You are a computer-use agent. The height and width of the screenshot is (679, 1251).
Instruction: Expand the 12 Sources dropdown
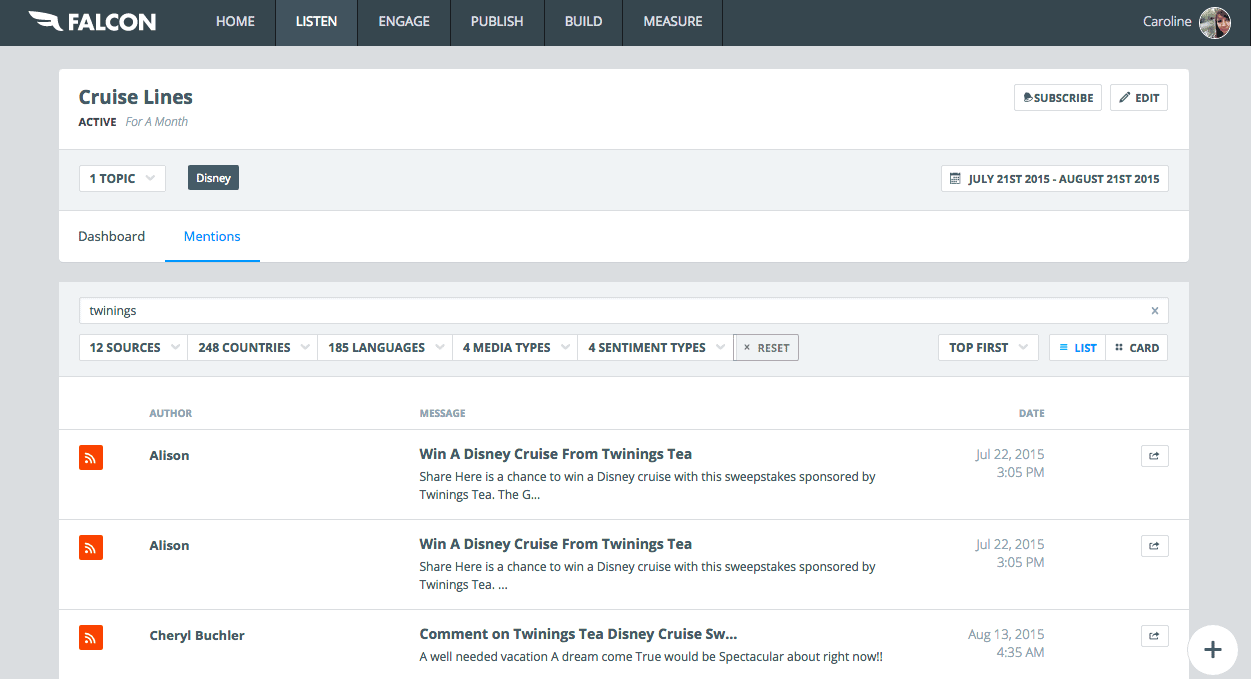coord(133,348)
